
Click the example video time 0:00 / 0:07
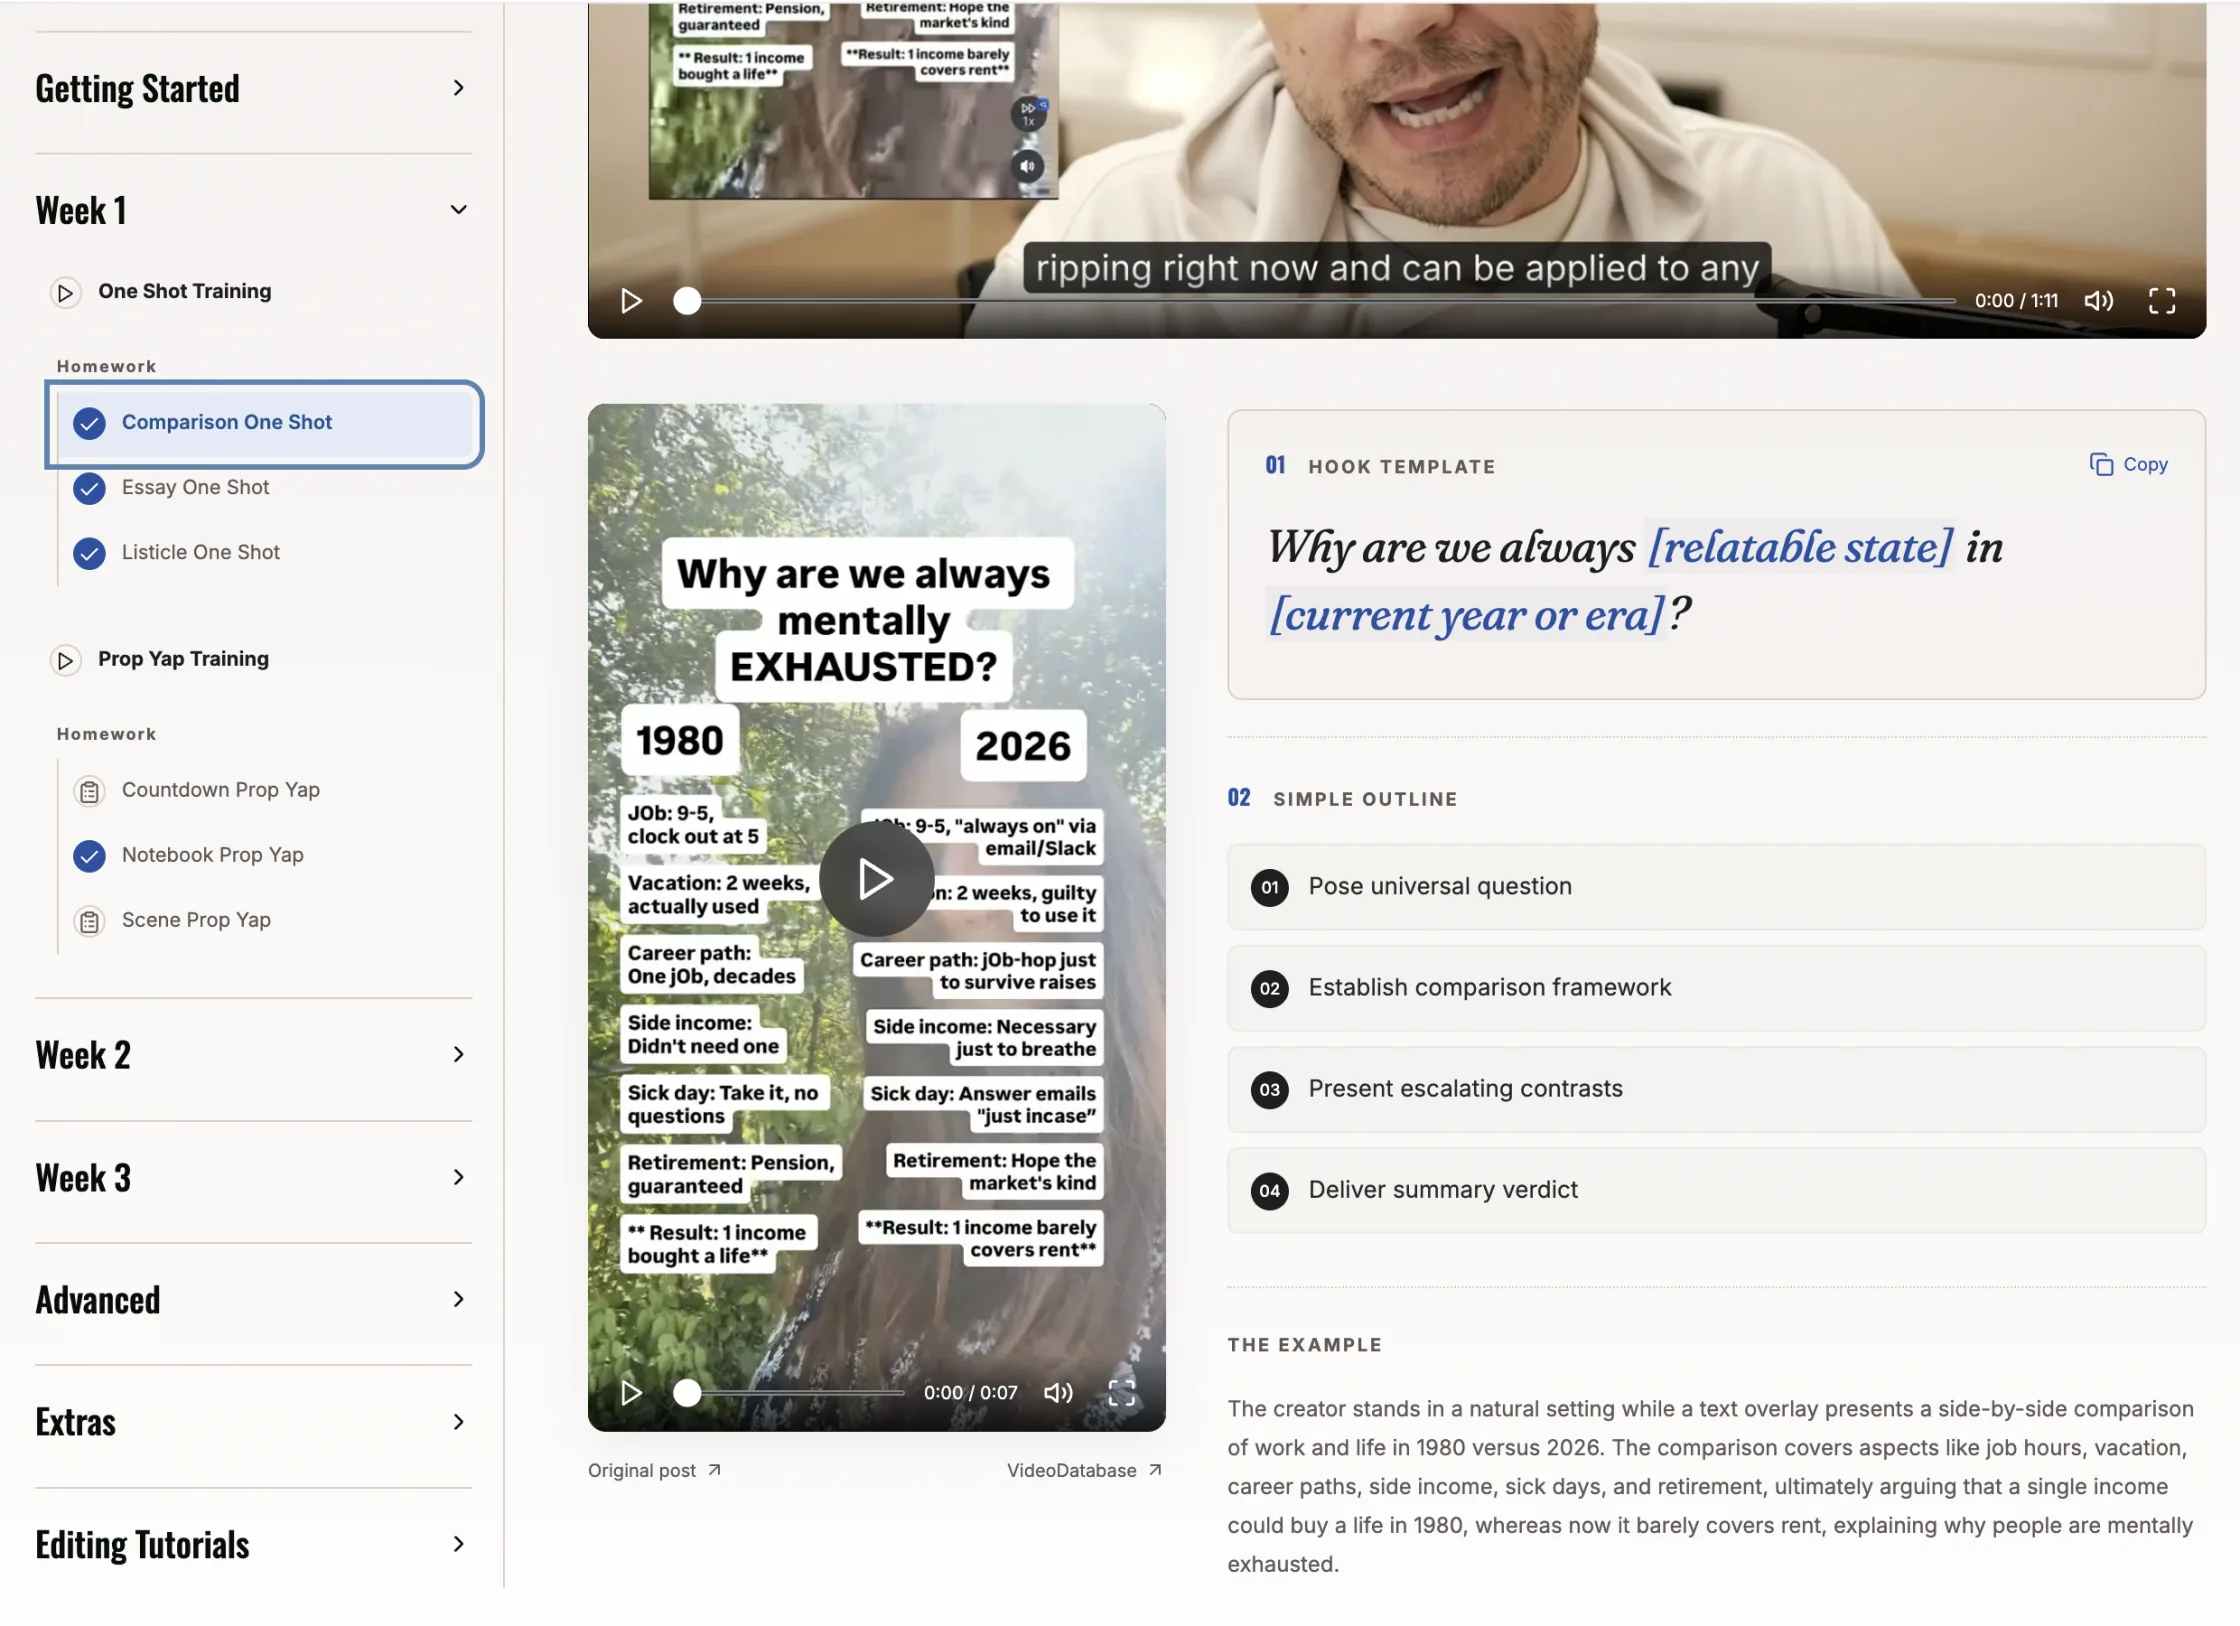click(x=970, y=1394)
